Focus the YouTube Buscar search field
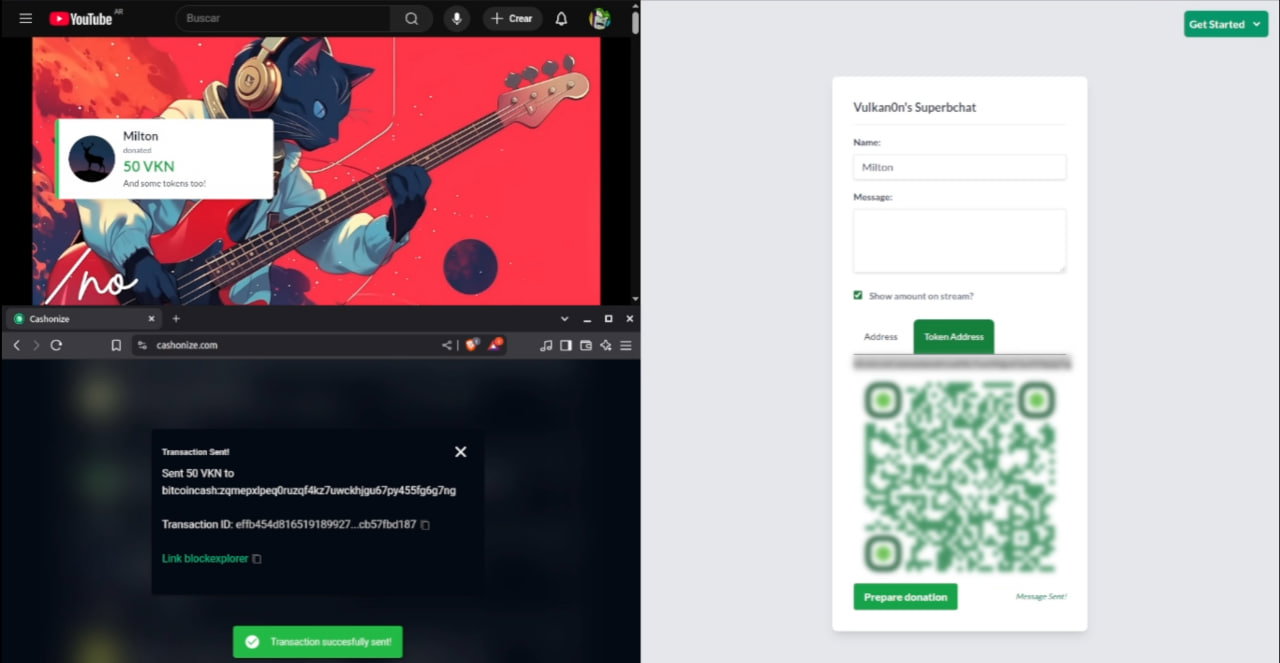 coord(283,18)
